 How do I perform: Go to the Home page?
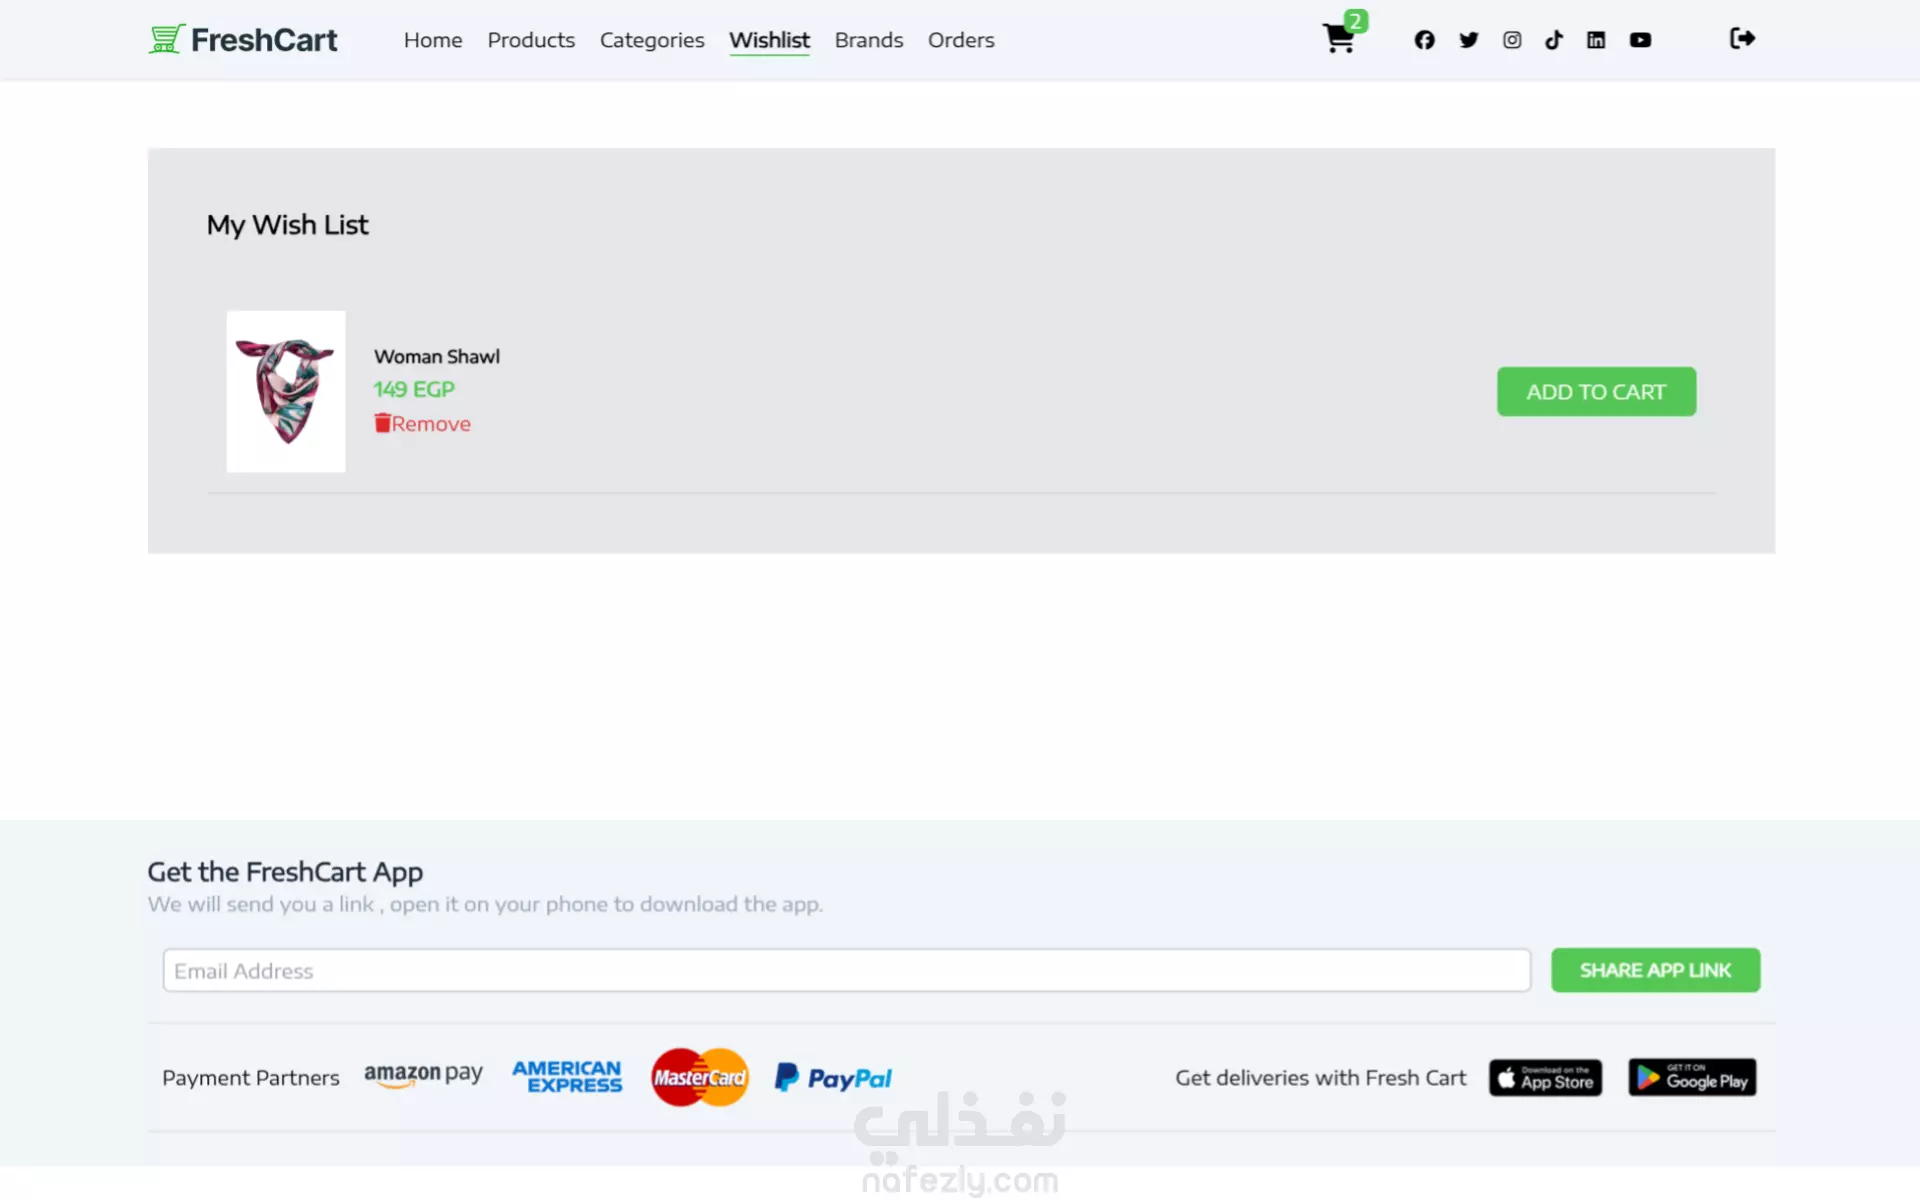click(433, 40)
